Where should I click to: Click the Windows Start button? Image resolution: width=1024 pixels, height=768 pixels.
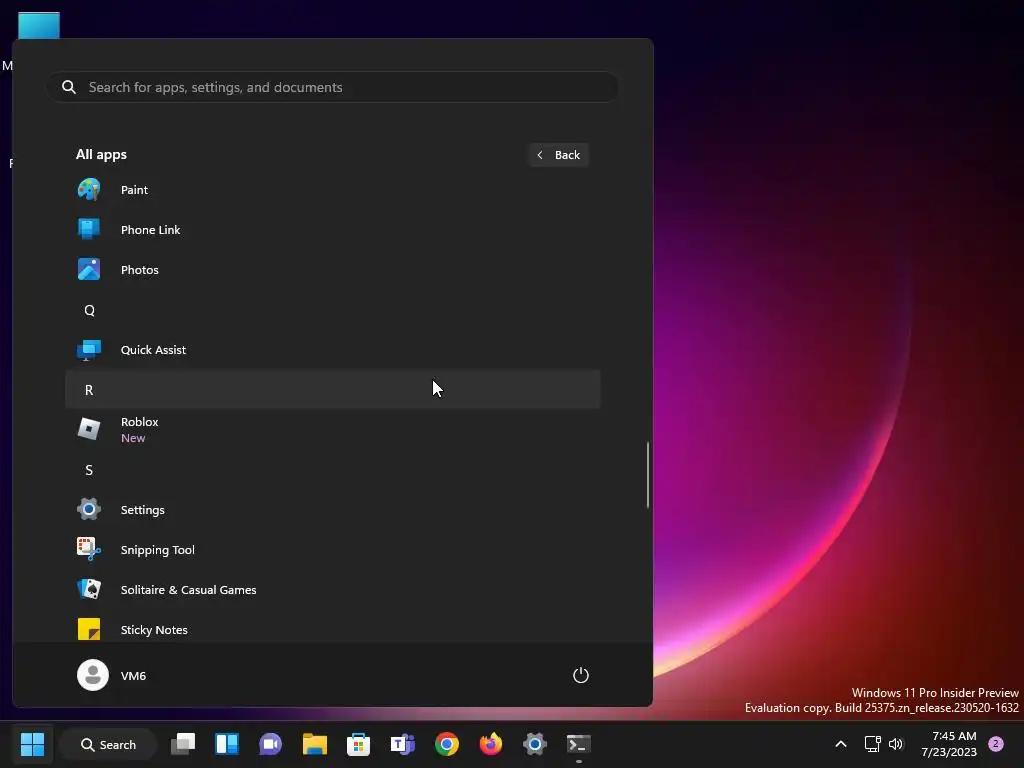point(32,744)
